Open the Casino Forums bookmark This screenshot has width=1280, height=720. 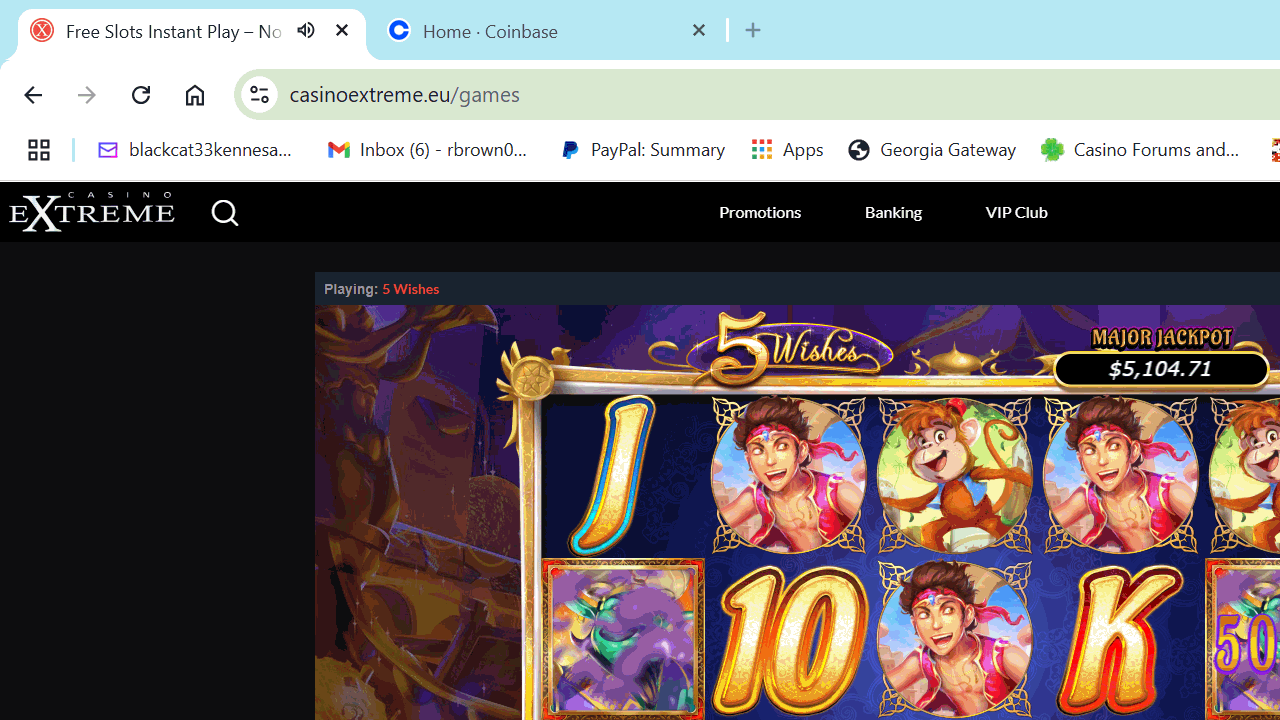coord(1141,149)
